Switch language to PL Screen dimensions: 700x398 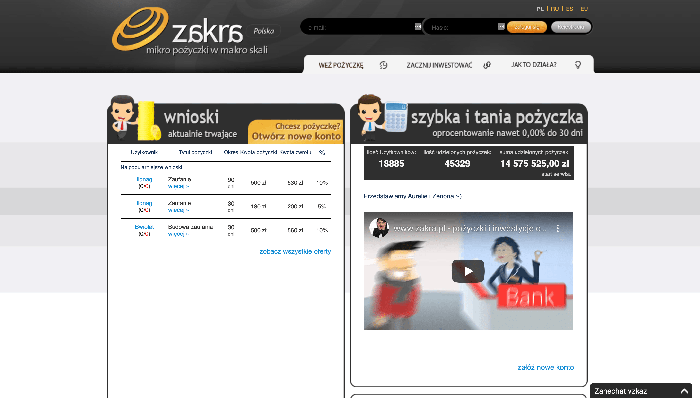540,8
